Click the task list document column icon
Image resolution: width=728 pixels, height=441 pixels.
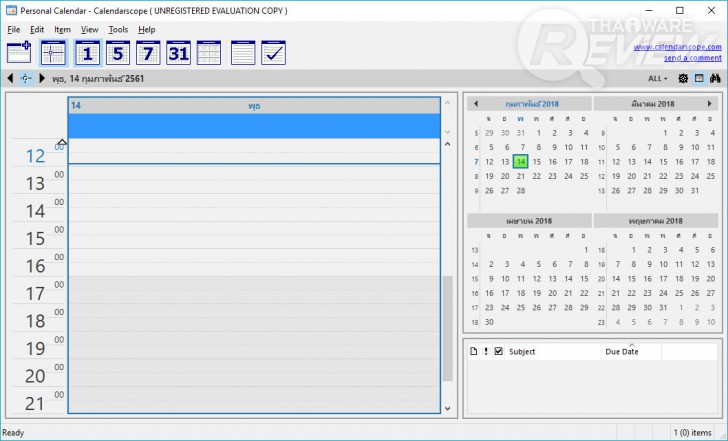pyautogui.click(x=474, y=351)
